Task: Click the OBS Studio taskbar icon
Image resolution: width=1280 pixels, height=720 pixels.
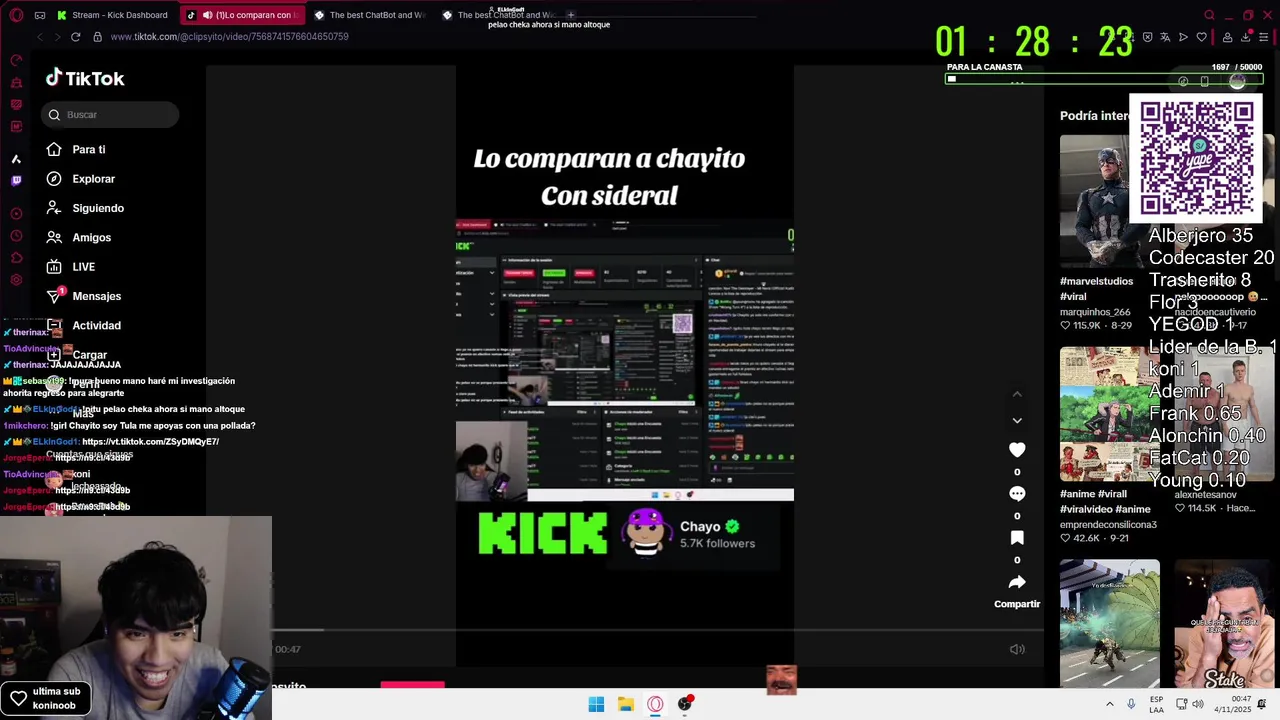Action: pos(685,704)
